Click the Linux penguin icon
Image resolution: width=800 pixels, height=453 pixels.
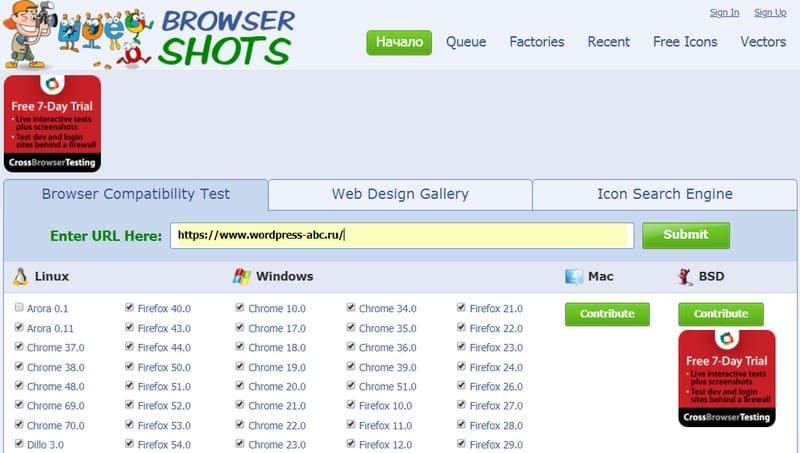click(20, 276)
